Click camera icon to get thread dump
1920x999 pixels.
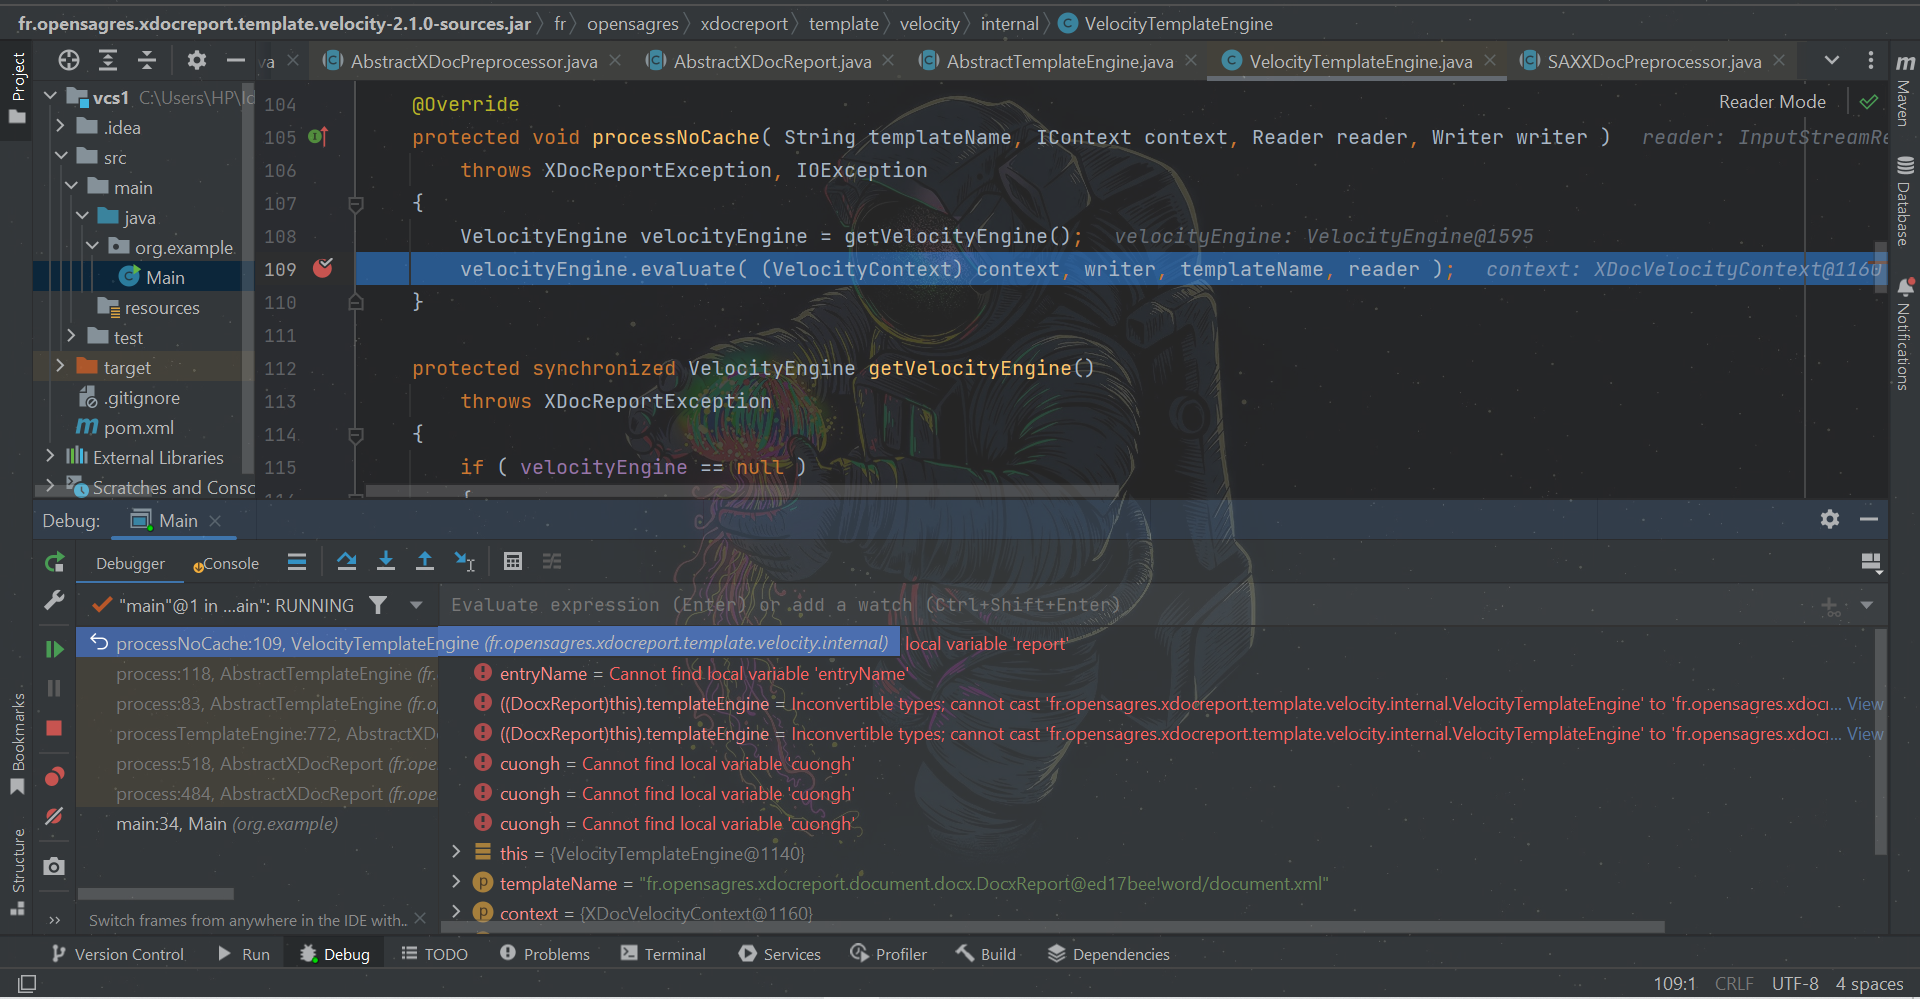pyautogui.click(x=55, y=866)
